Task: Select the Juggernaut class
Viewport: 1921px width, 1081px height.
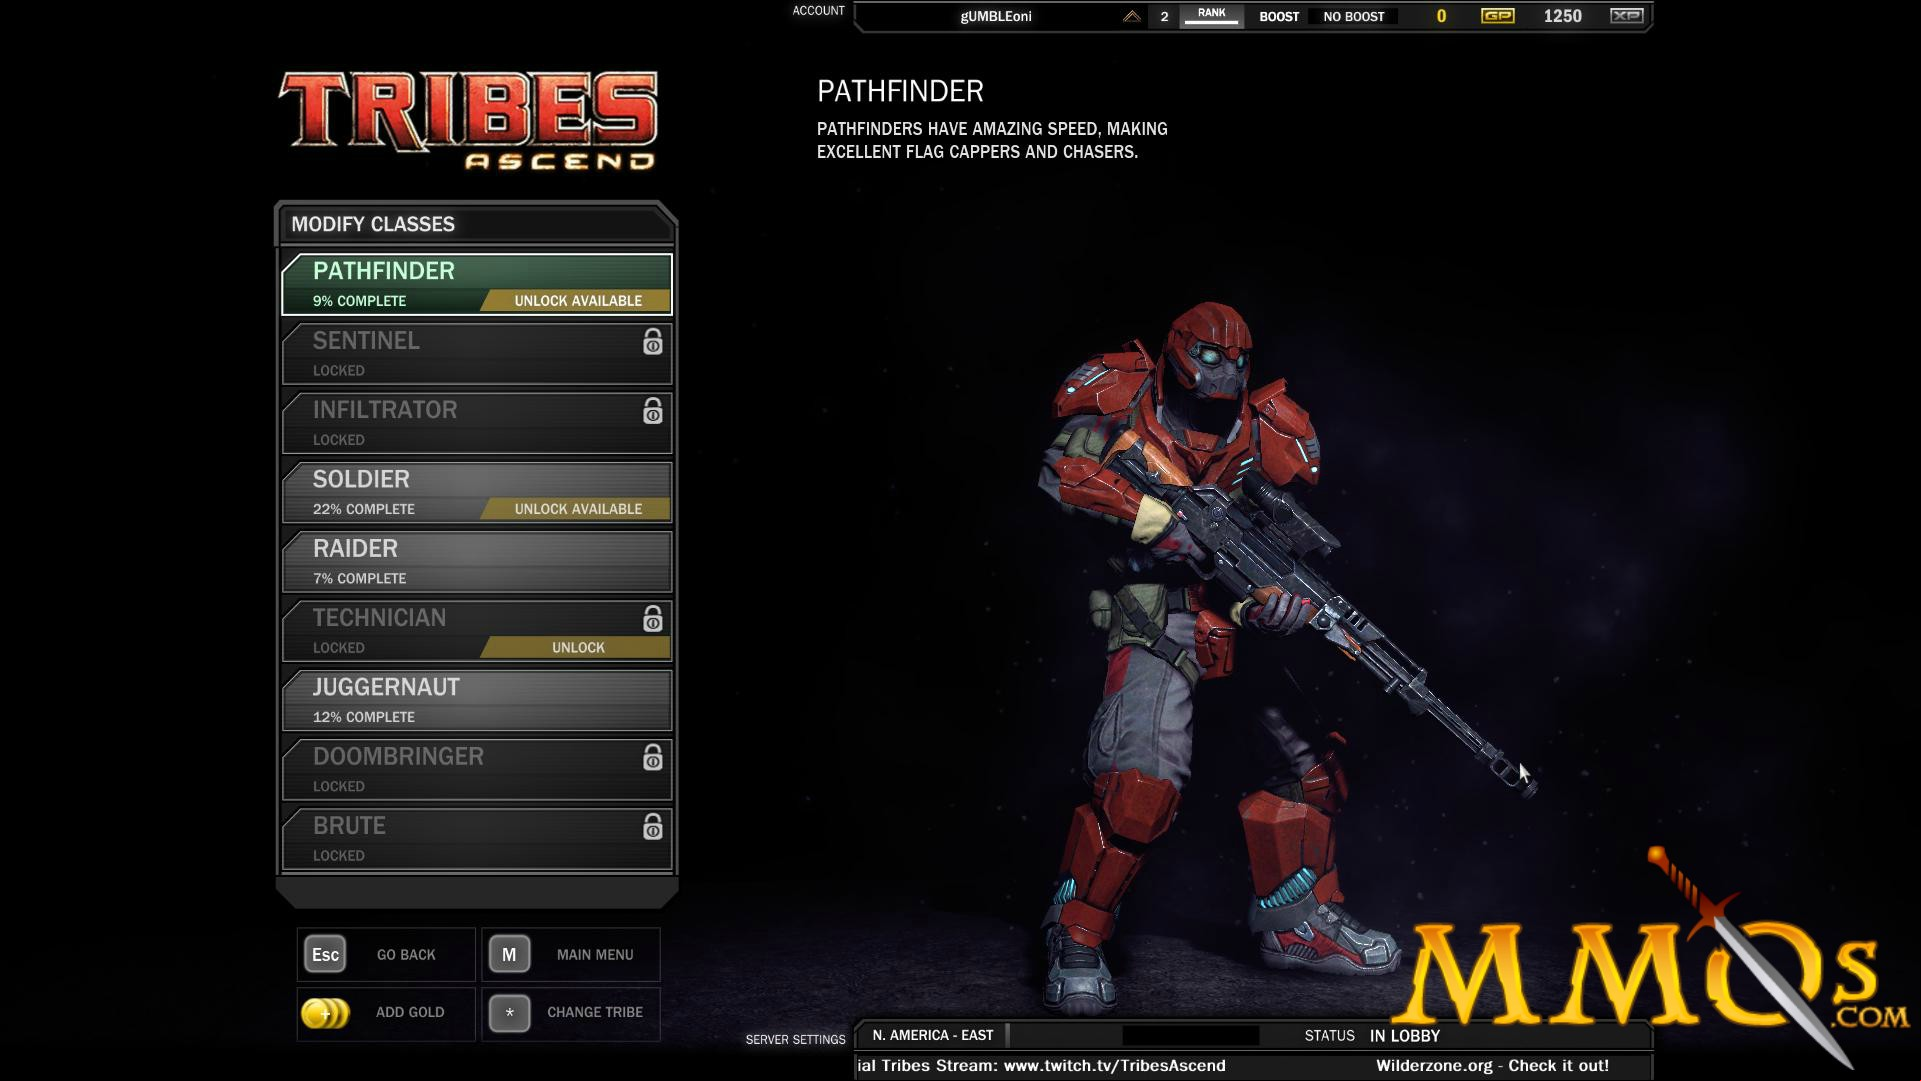Action: coord(477,700)
